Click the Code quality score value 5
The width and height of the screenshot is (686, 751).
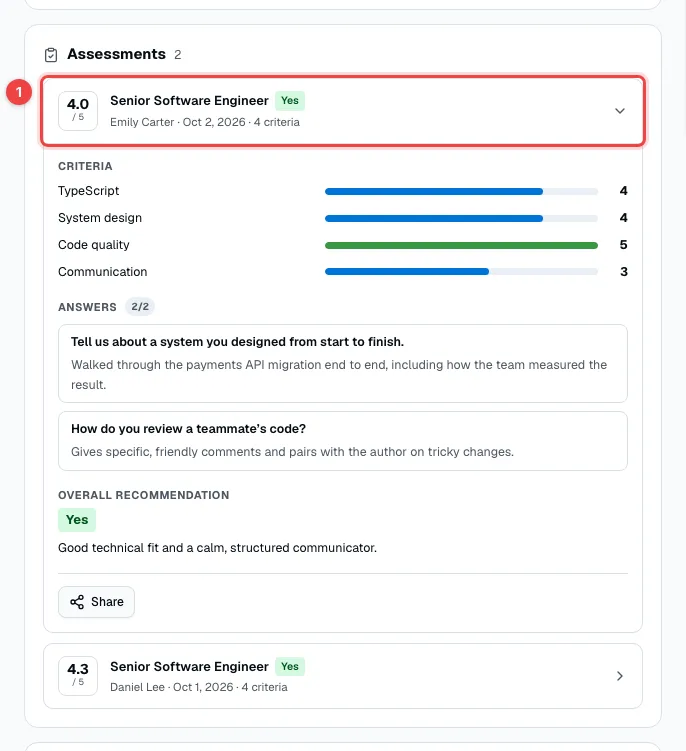[623, 245]
